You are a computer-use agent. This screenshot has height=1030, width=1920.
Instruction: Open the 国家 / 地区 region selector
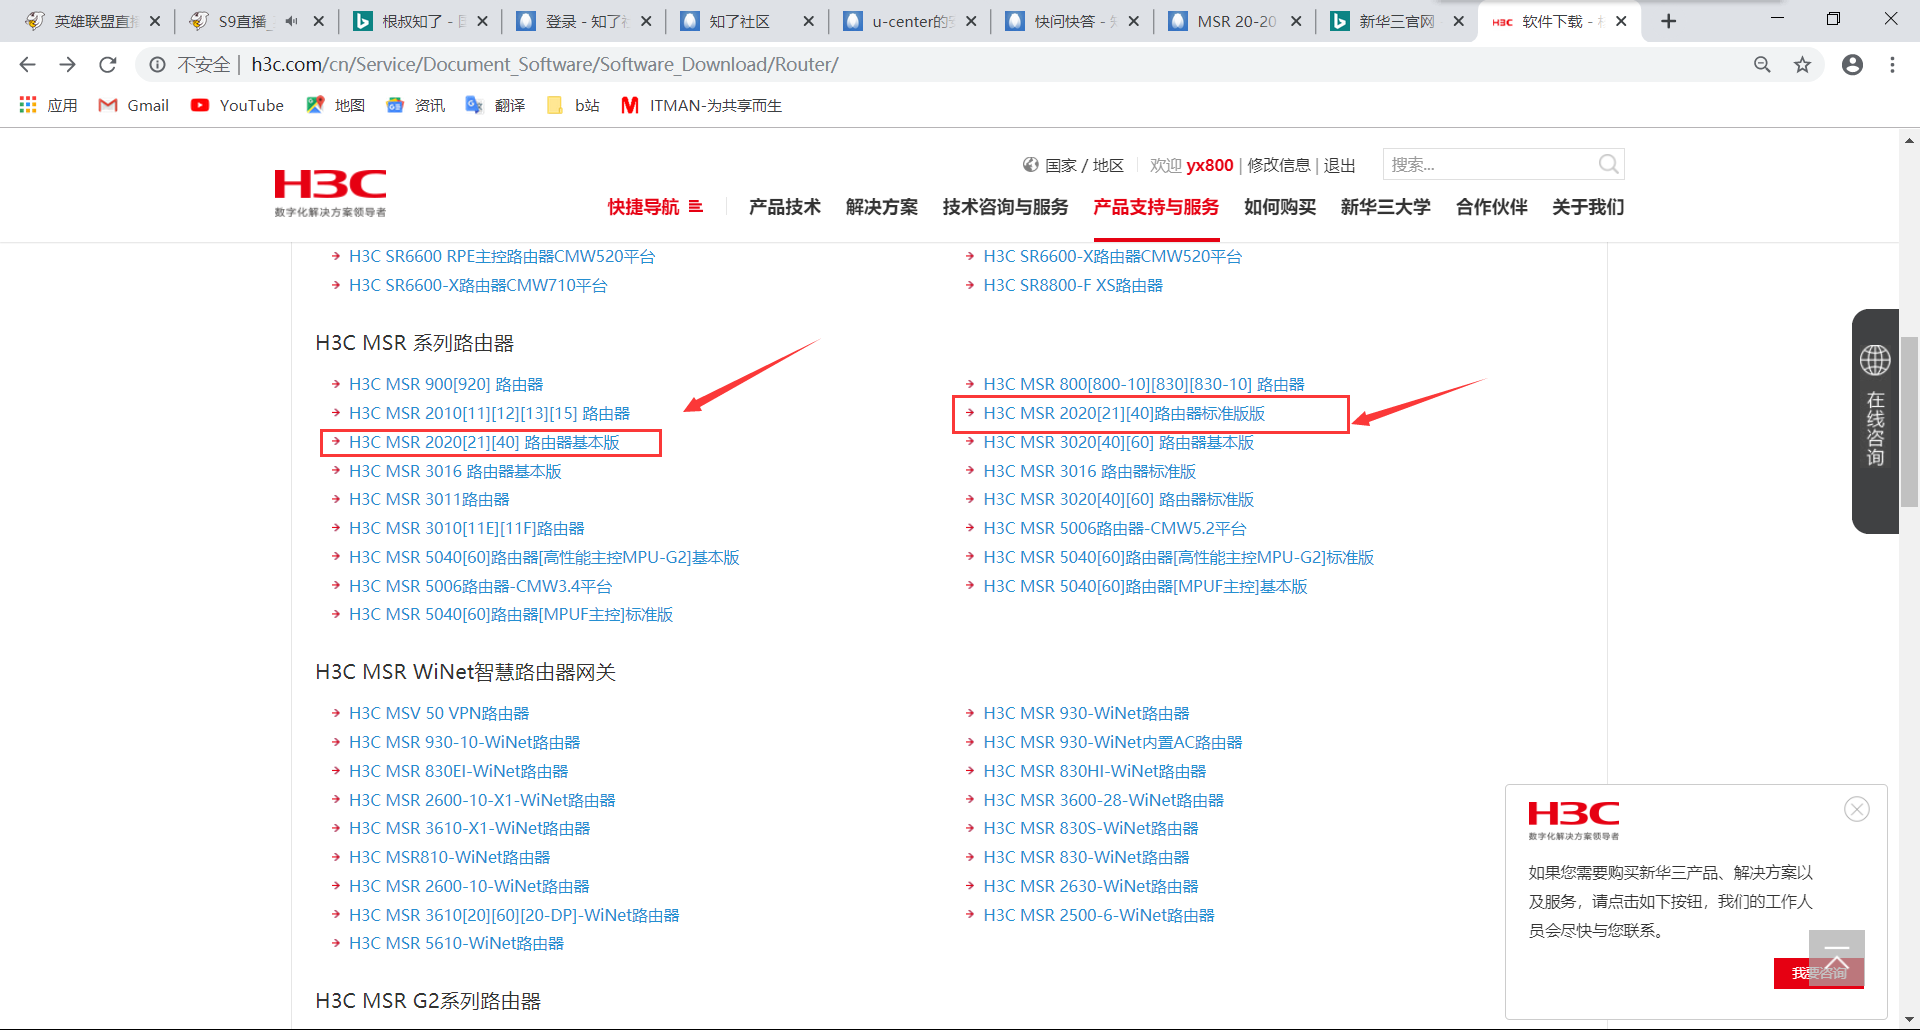click(x=1073, y=165)
